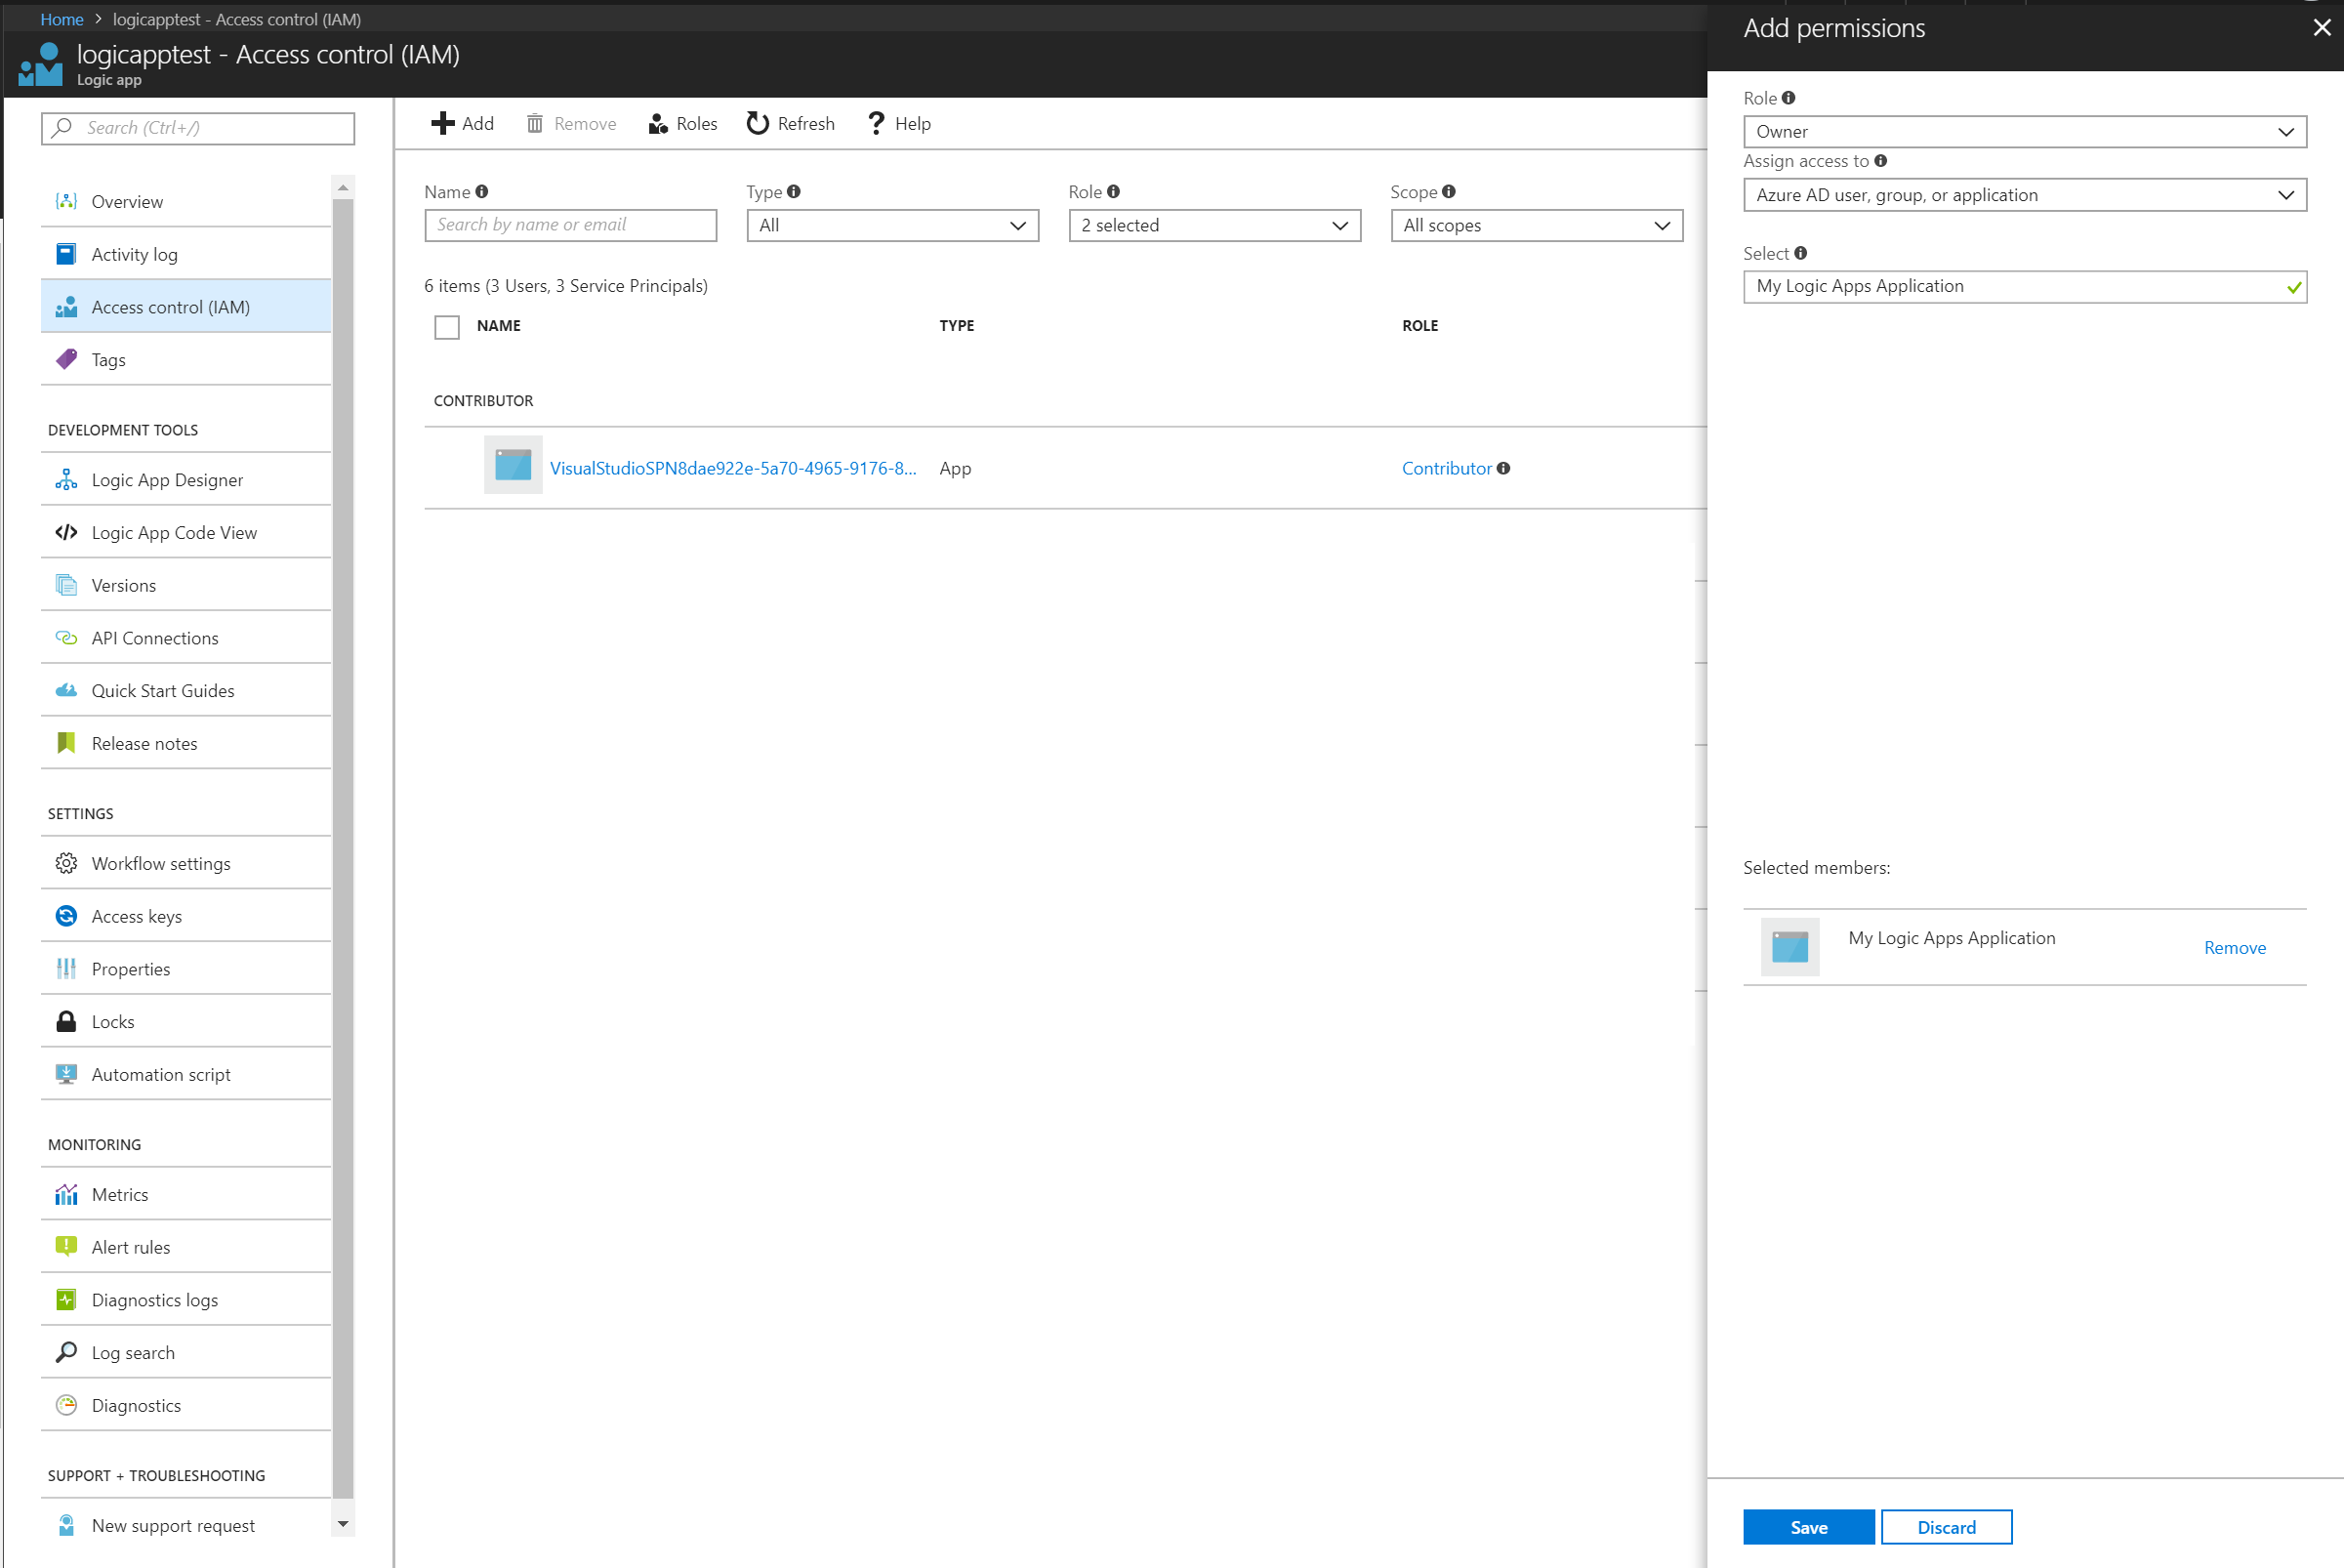Tick the select-all checkbox beside NAME
The width and height of the screenshot is (2344, 1568).
coord(447,327)
